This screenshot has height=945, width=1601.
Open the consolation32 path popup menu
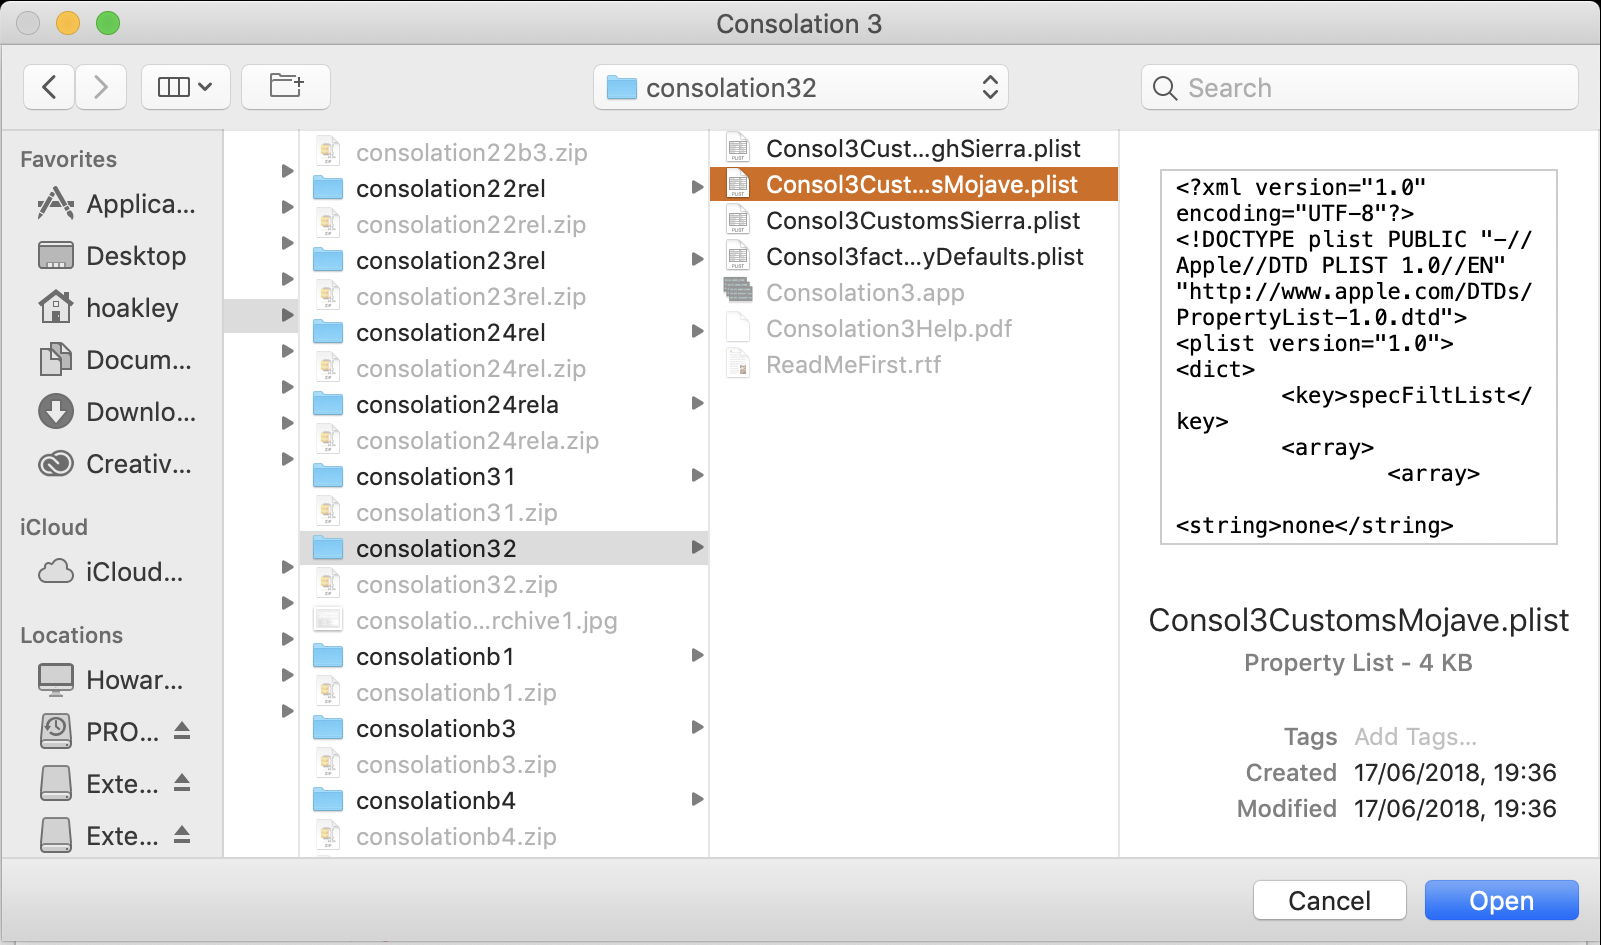point(800,88)
